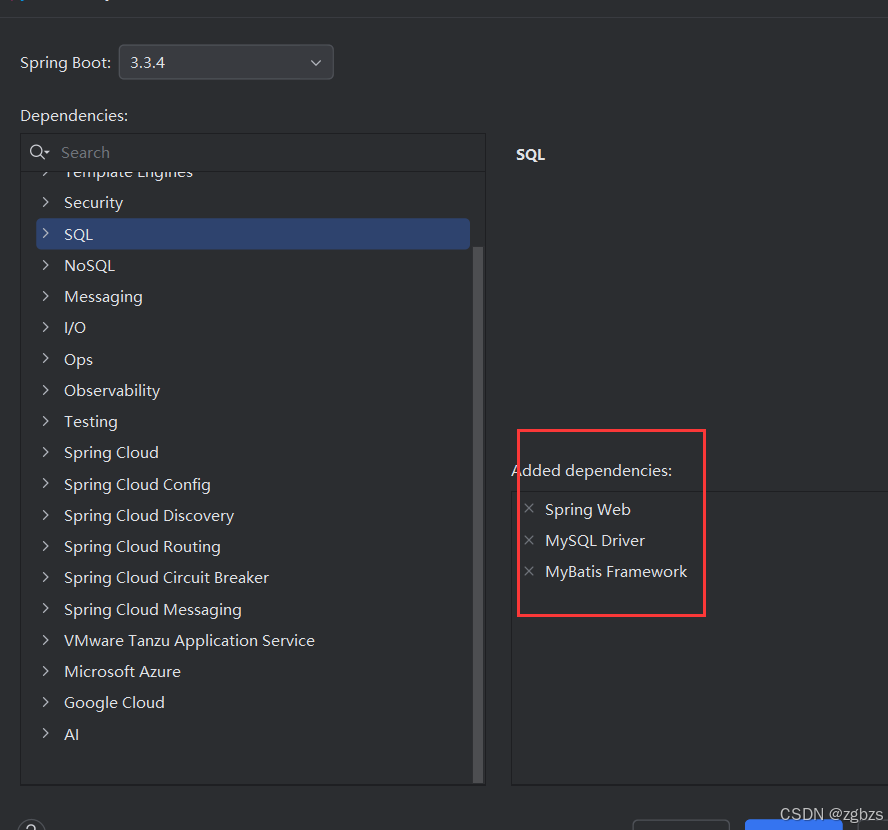Select the Spring Cloud tree item
Screen dimensions: 888x830
coord(111,453)
